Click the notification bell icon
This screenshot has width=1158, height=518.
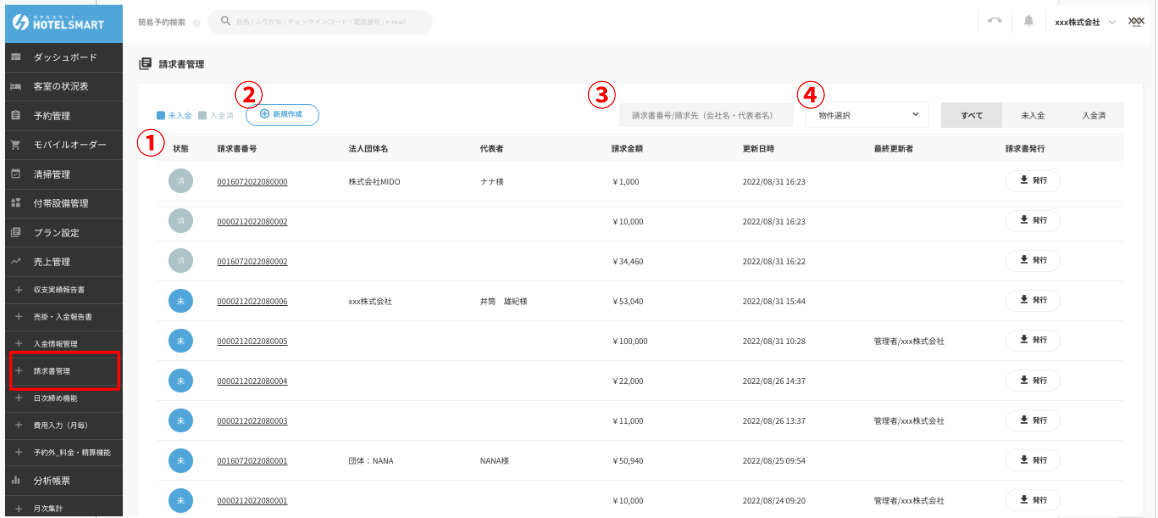1028,22
